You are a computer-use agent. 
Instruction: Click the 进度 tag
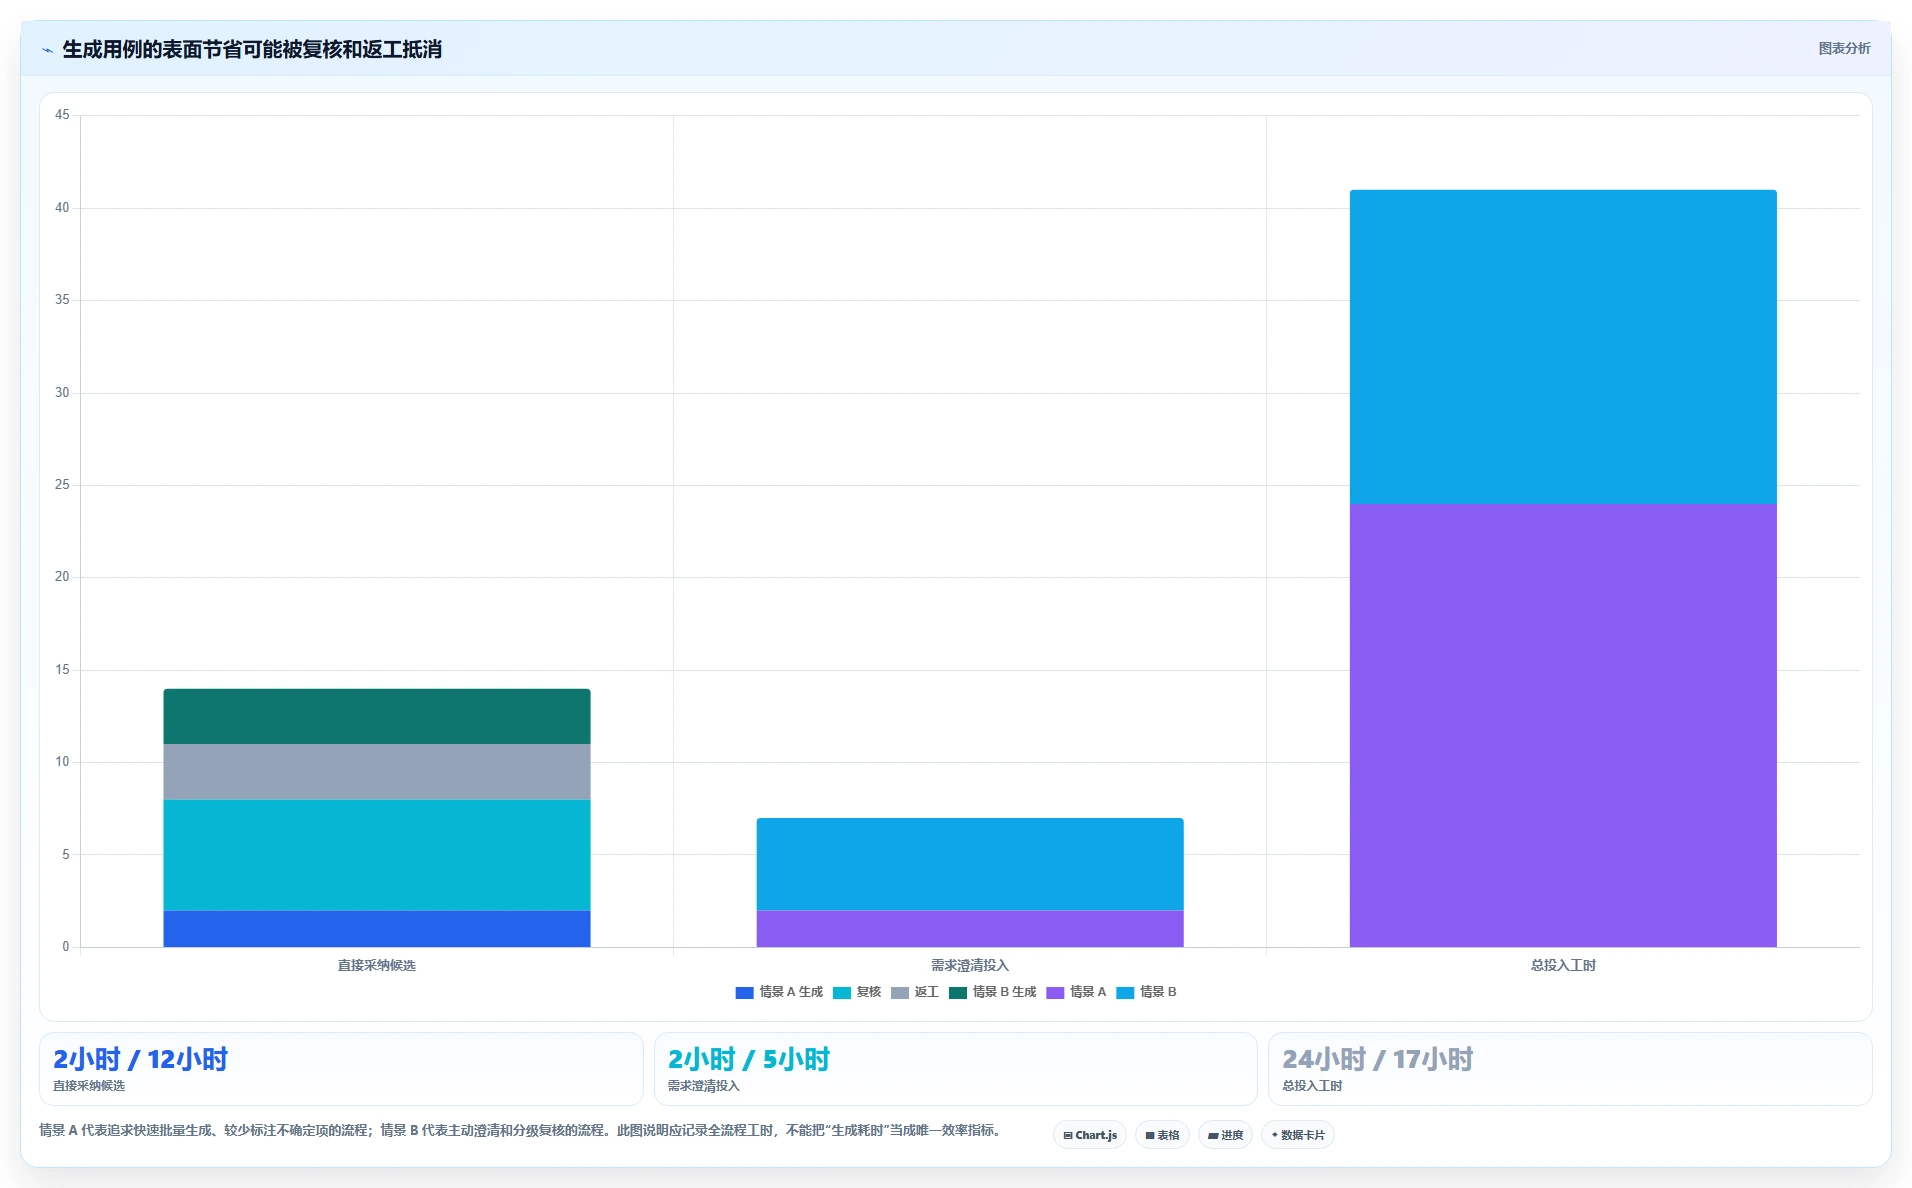coord(1225,1135)
